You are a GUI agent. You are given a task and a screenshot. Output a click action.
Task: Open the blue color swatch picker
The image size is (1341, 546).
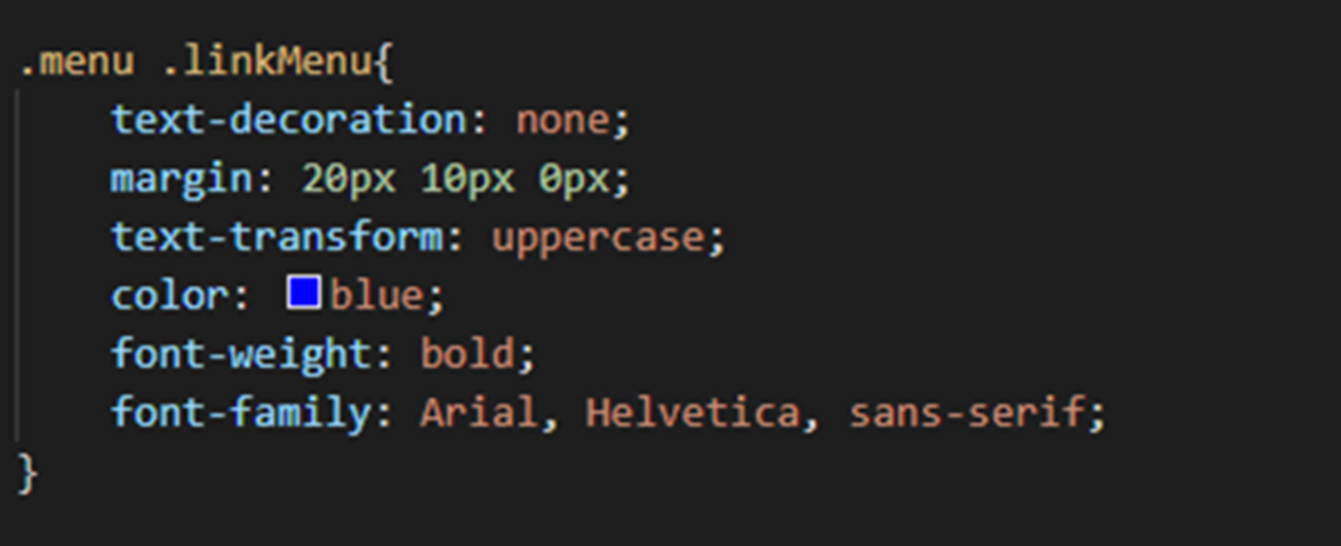[x=304, y=293]
